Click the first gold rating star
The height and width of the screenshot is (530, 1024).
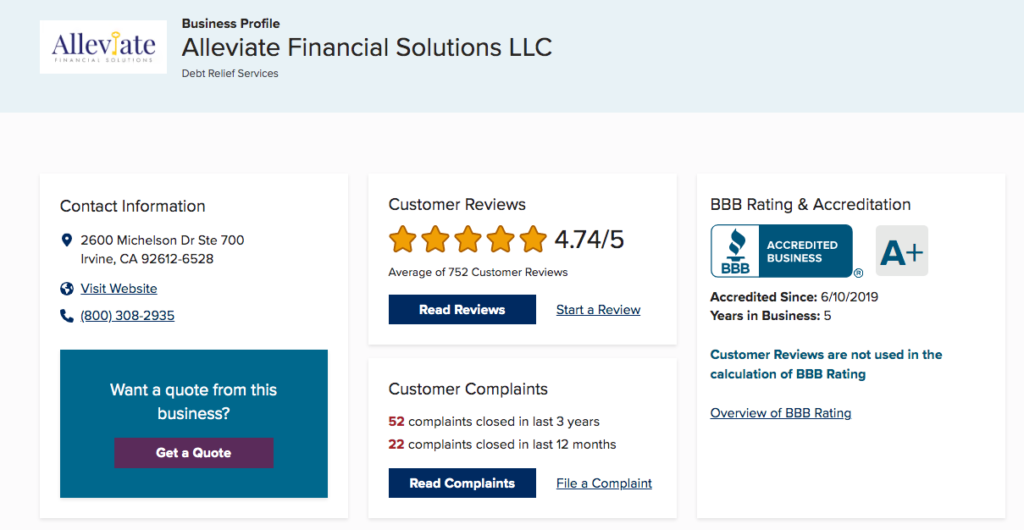402,239
